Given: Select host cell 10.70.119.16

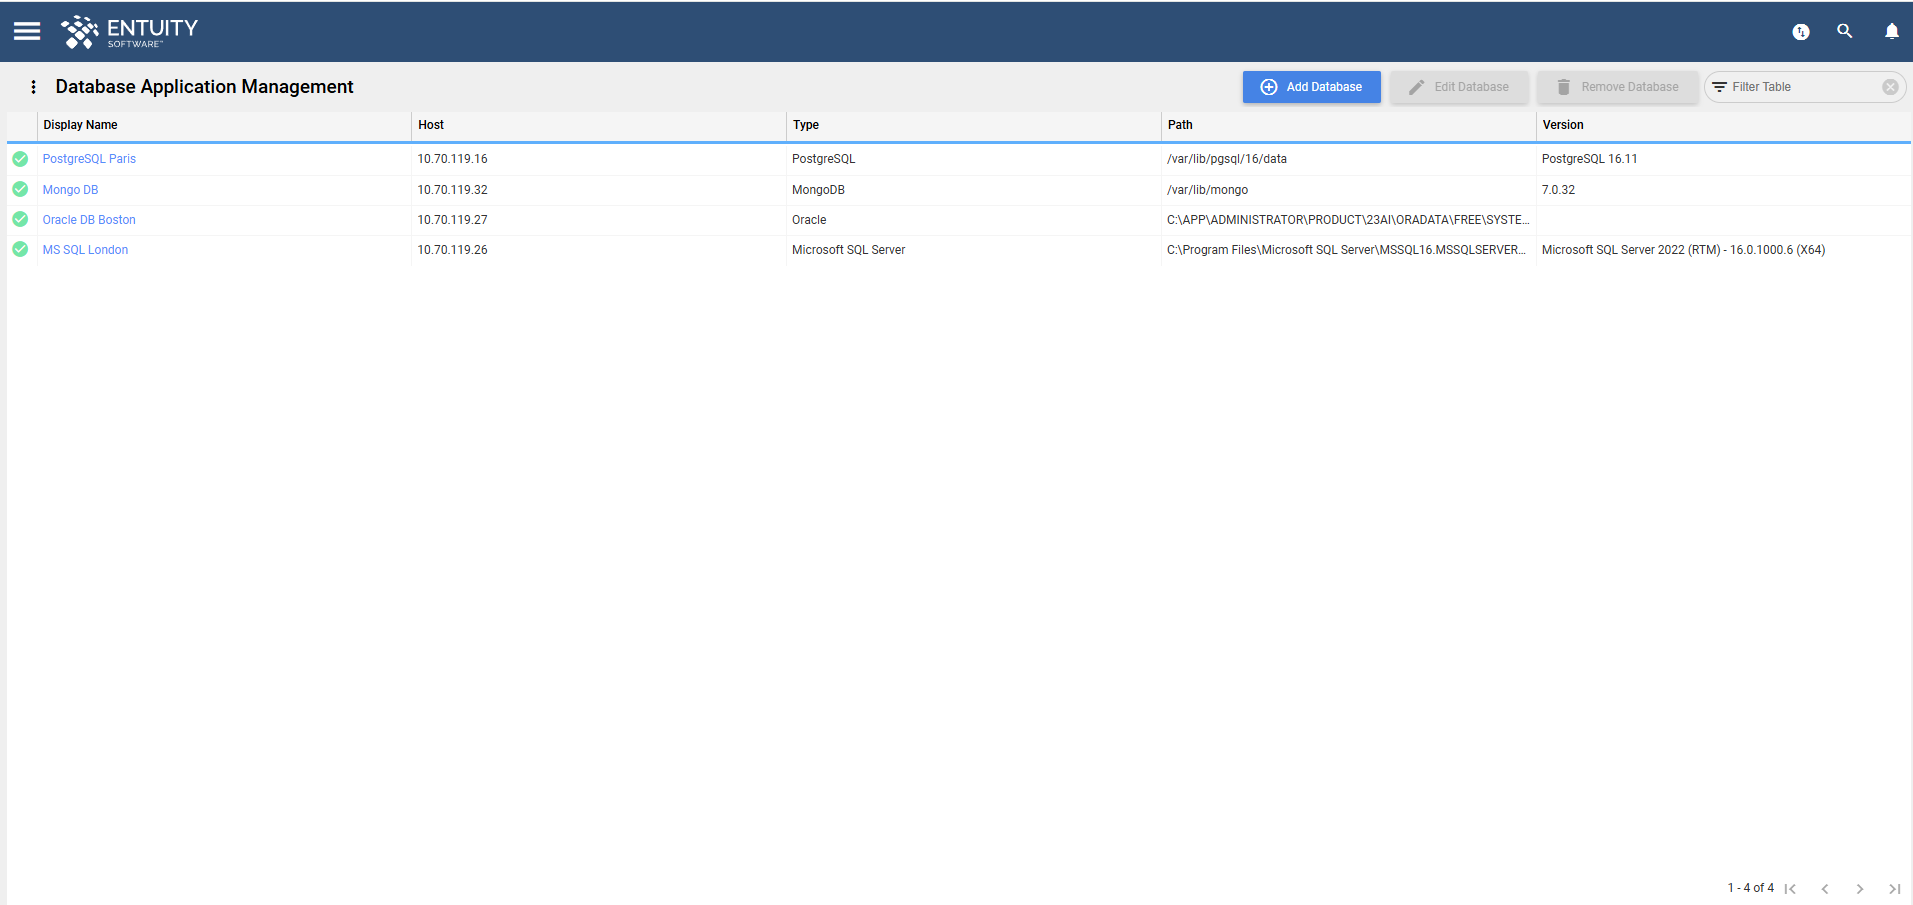Looking at the screenshot, I should click(598, 159).
